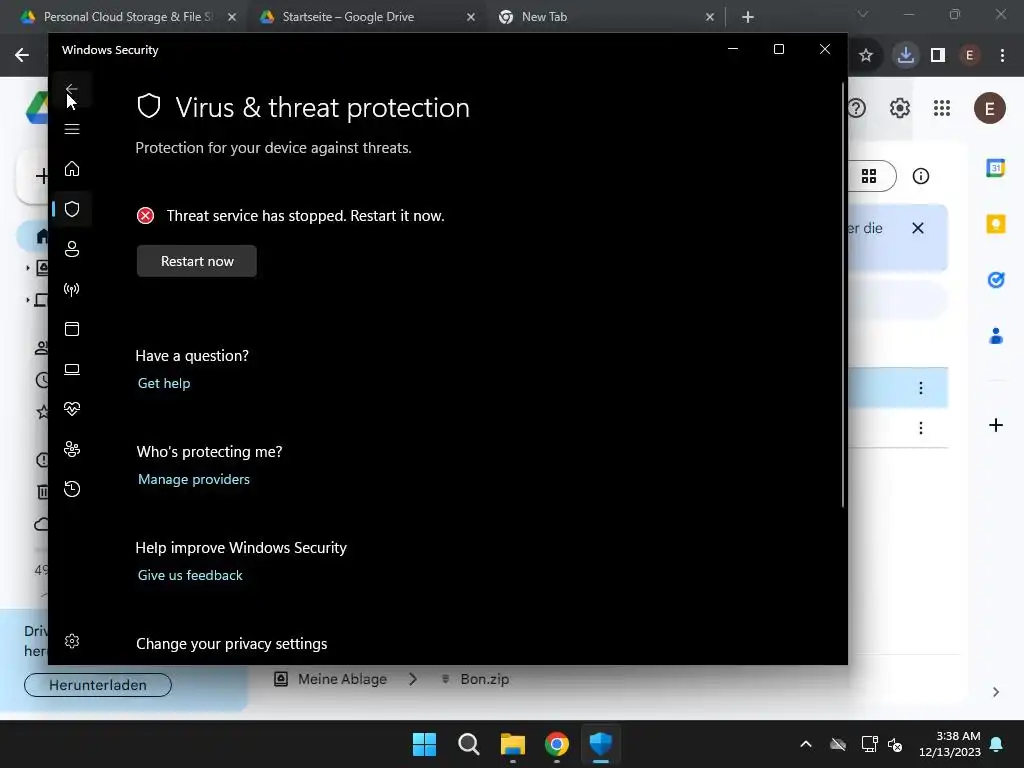
Task: Open Contacts side panel icon
Action: coord(996,336)
